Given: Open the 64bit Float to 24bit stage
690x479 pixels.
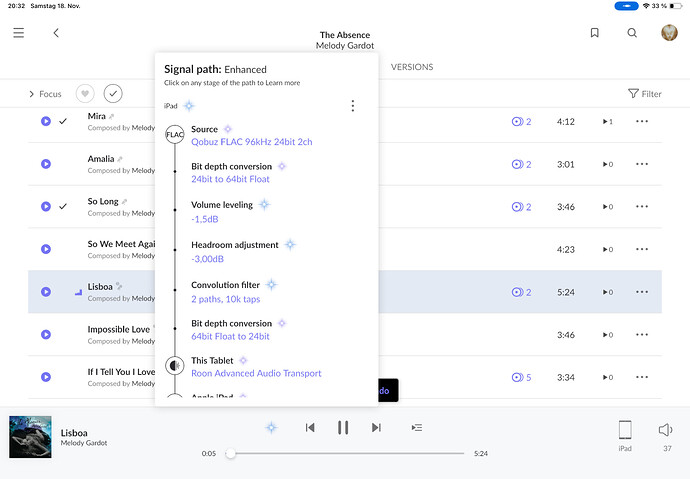Looking at the screenshot, I should tap(230, 336).
